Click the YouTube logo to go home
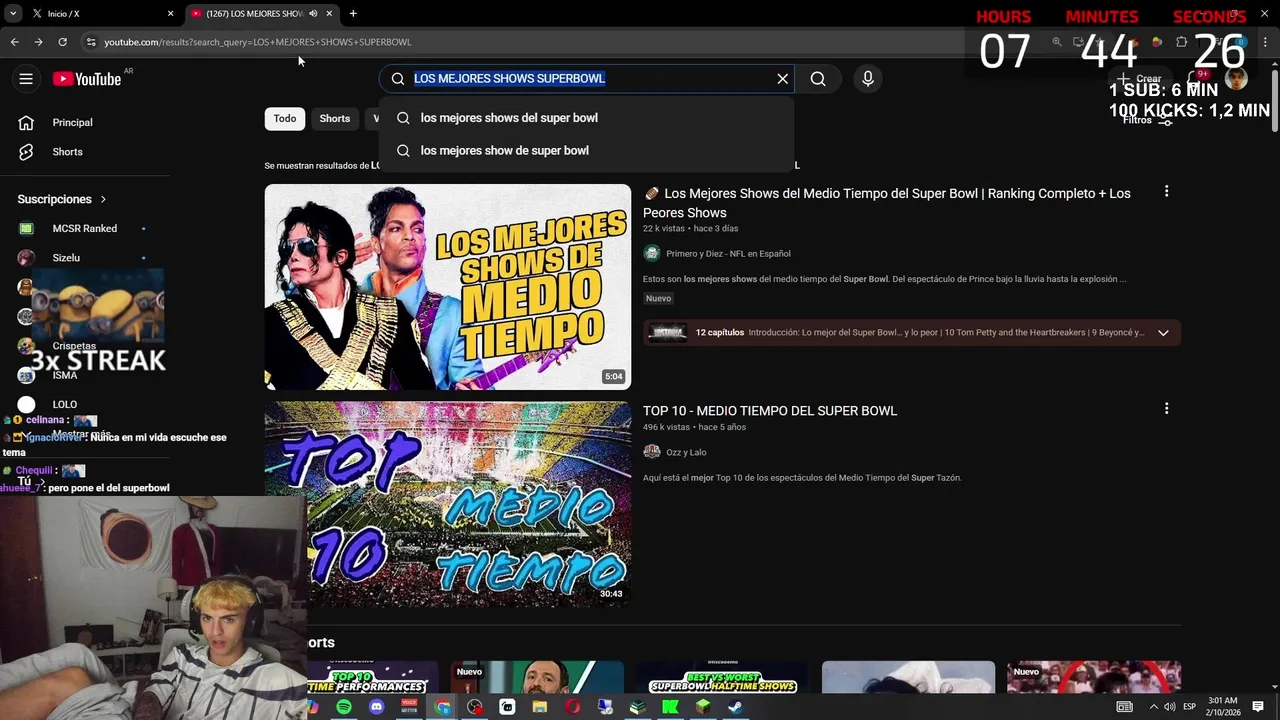 tap(87, 79)
